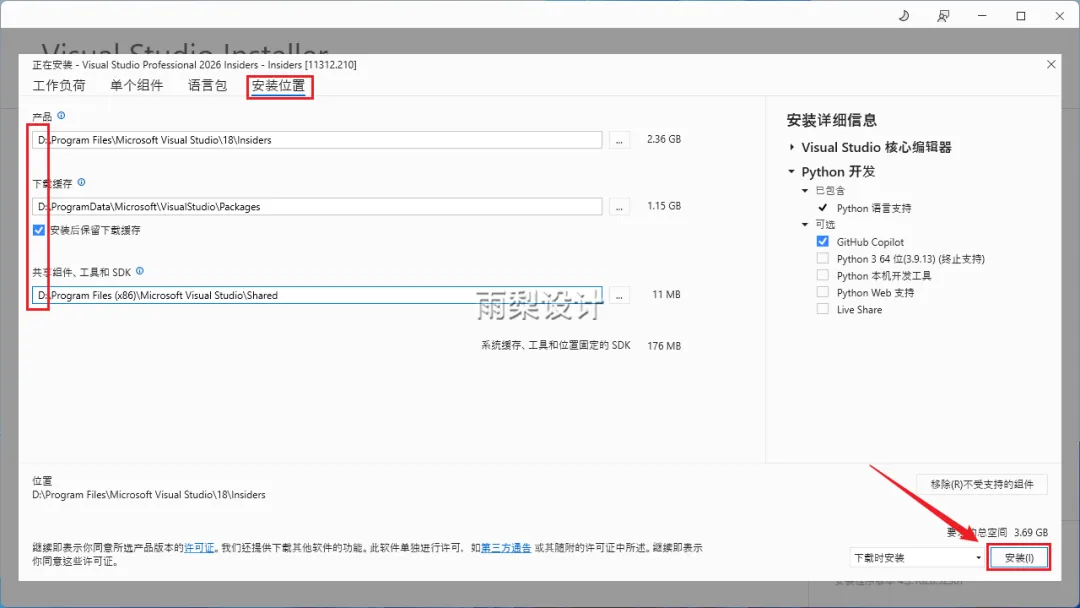Click Python 语言支持 included item
This screenshot has width=1080, height=608.
(x=873, y=208)
